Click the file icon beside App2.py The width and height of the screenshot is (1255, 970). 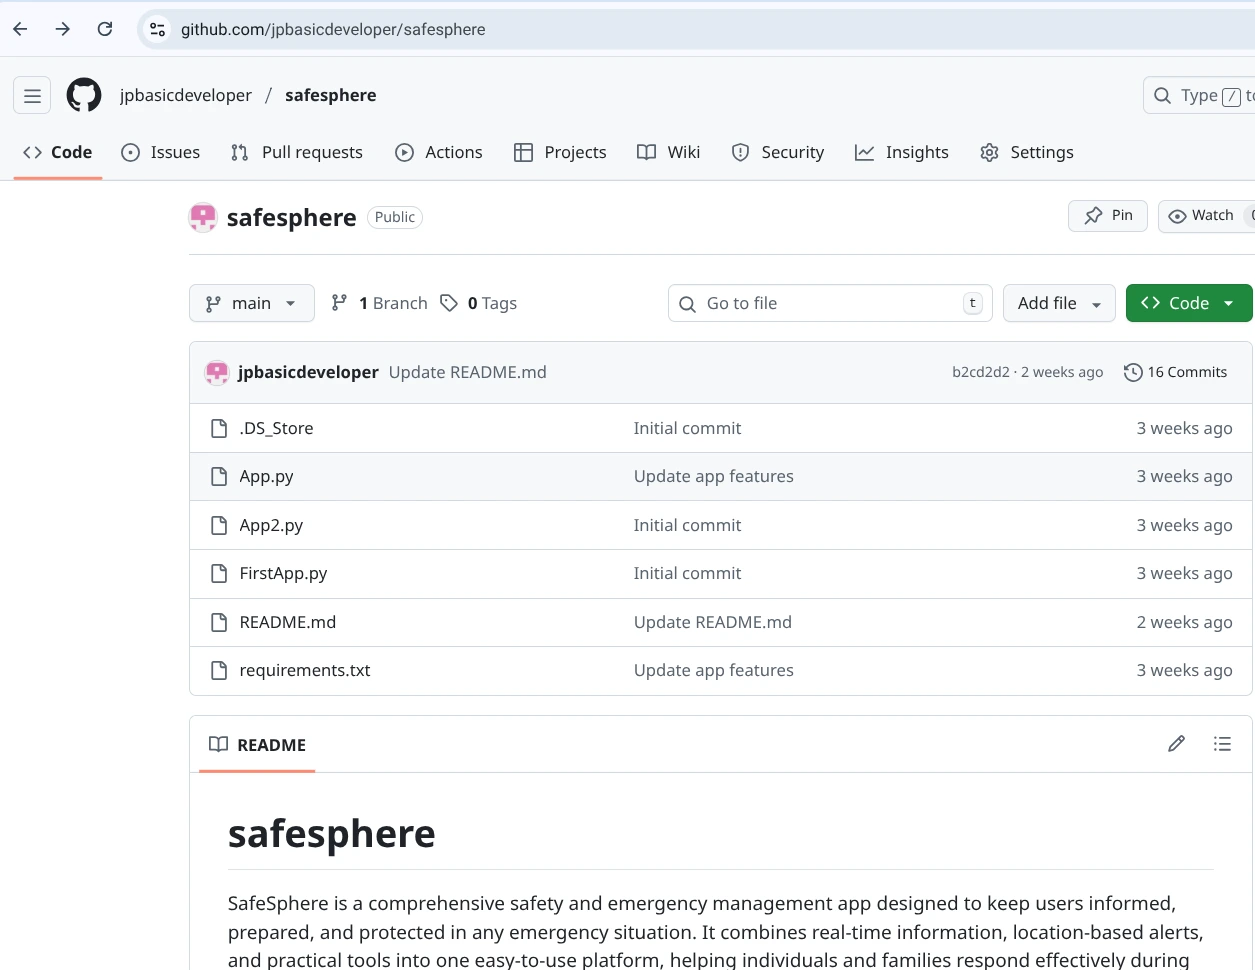coord(219,525)
